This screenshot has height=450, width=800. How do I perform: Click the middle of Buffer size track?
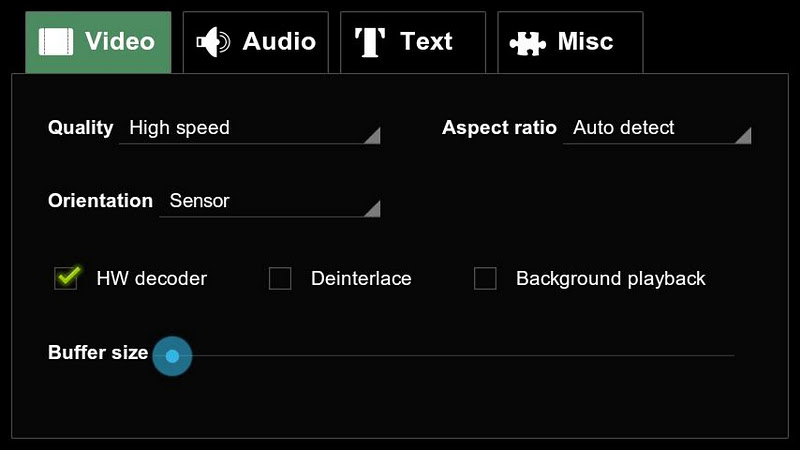pyautogui.click(x=453, y=355)
